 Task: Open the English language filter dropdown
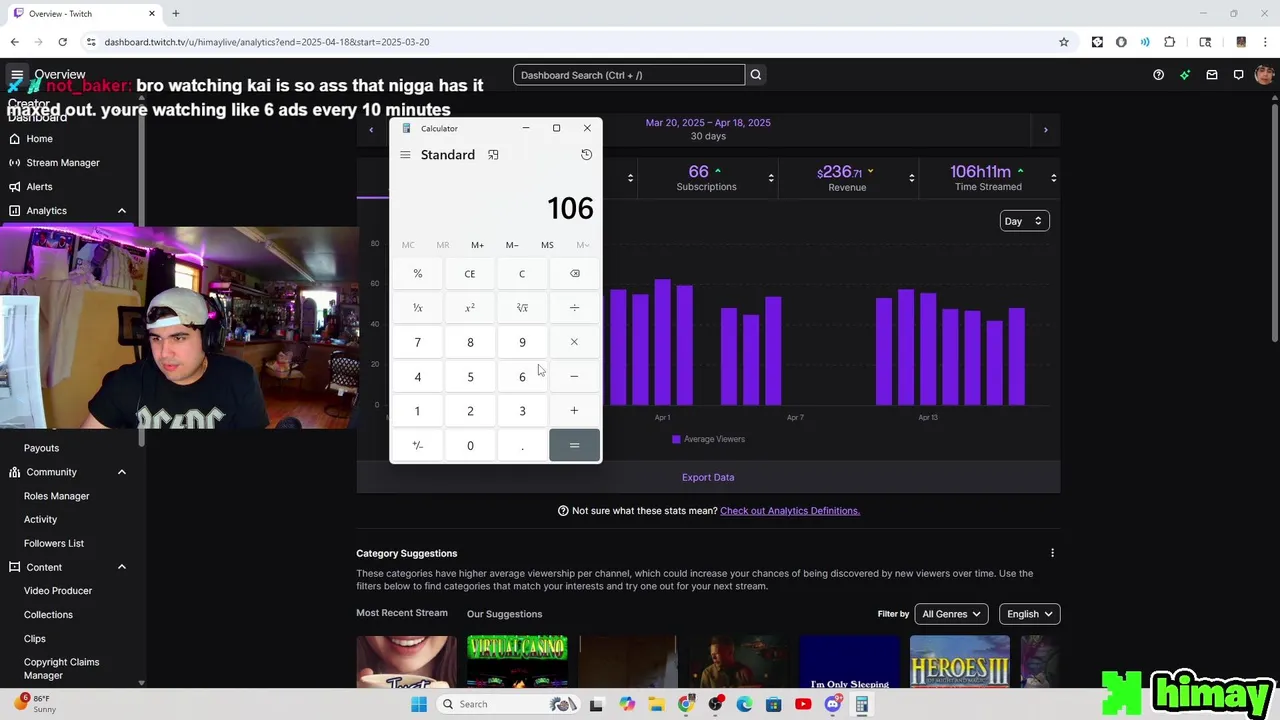1029,614
